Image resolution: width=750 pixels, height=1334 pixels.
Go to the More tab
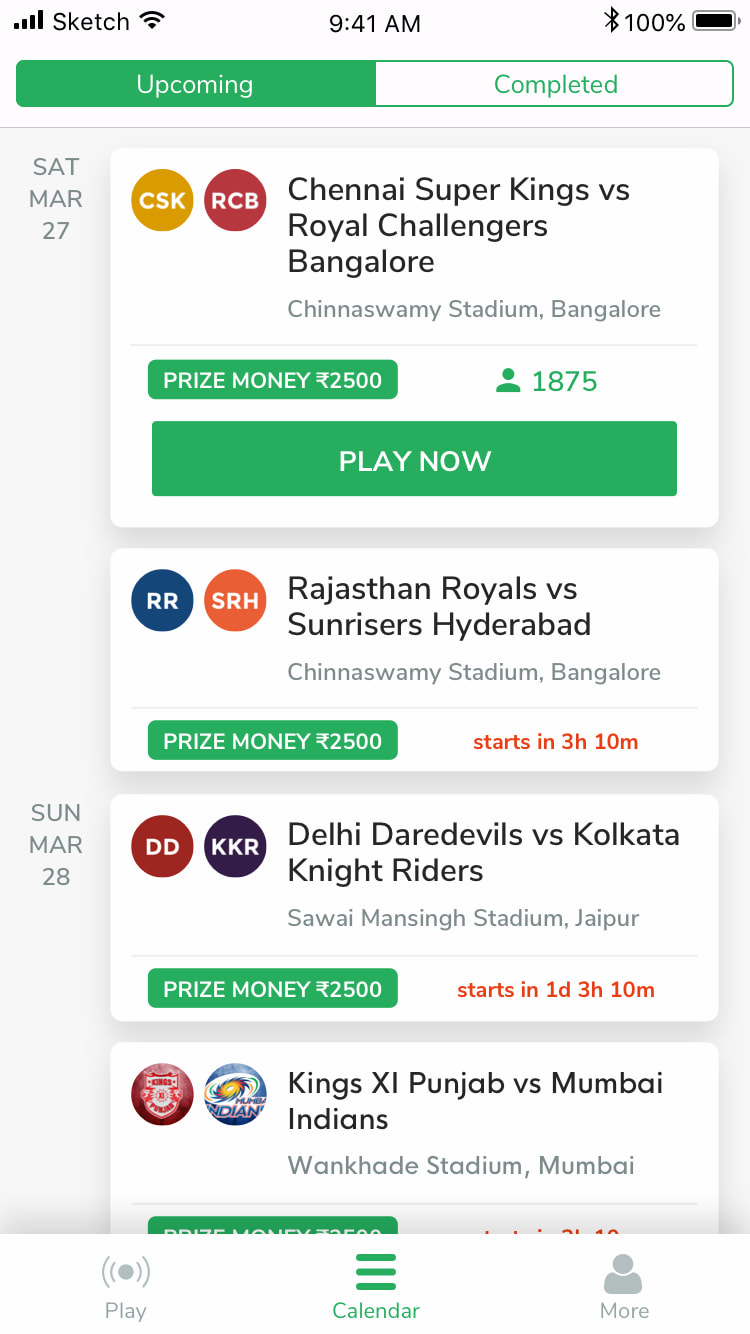624,1287
